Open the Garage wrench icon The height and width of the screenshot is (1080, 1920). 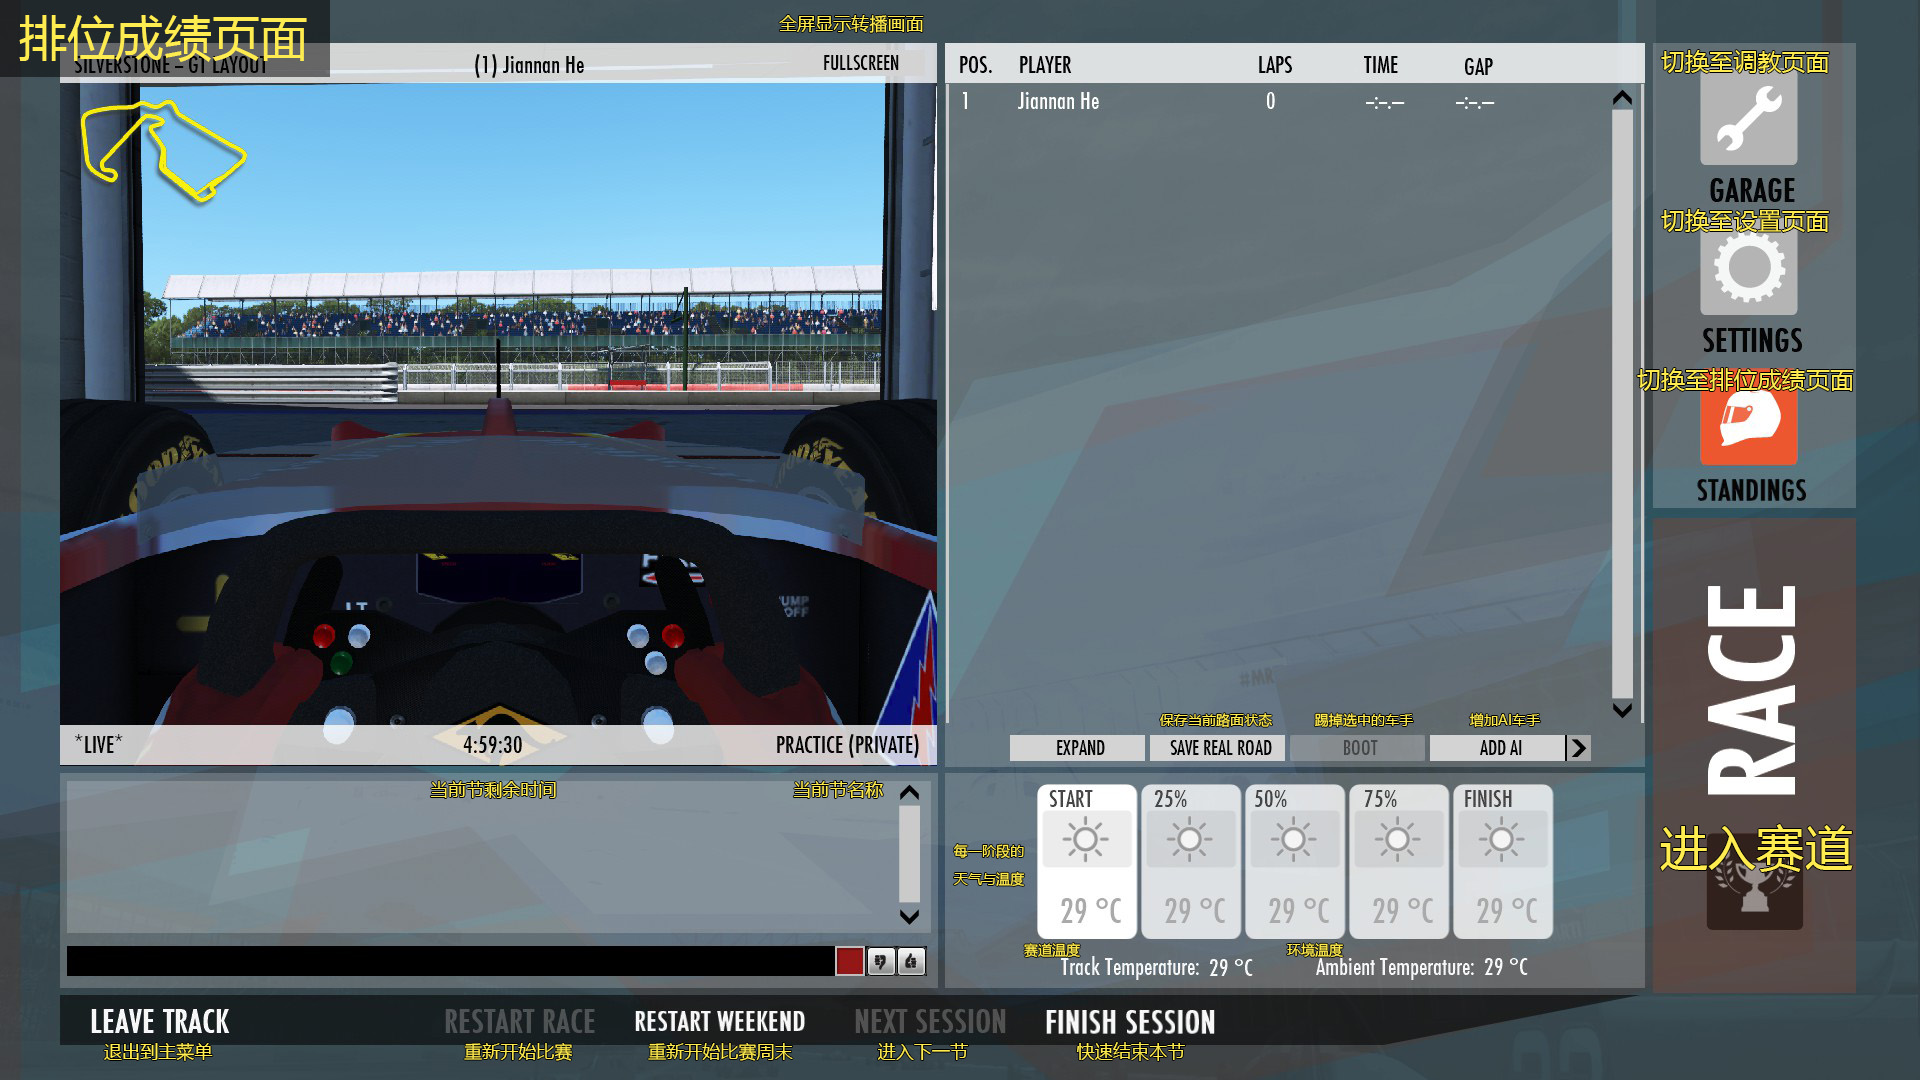tap(1749, 118)
